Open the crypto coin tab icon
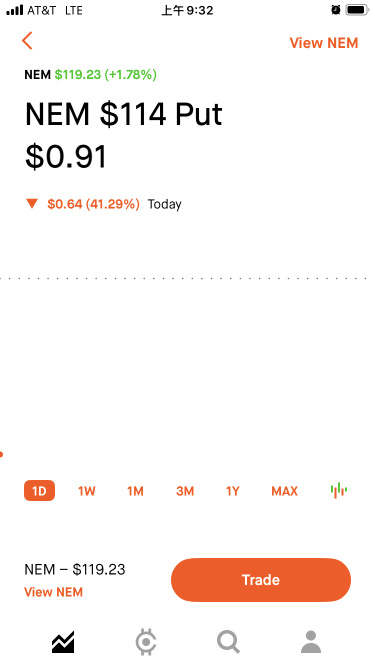Image resolution: width=375 pixels, height=667 pixels. pyautogui.click(x=146, y=642)
